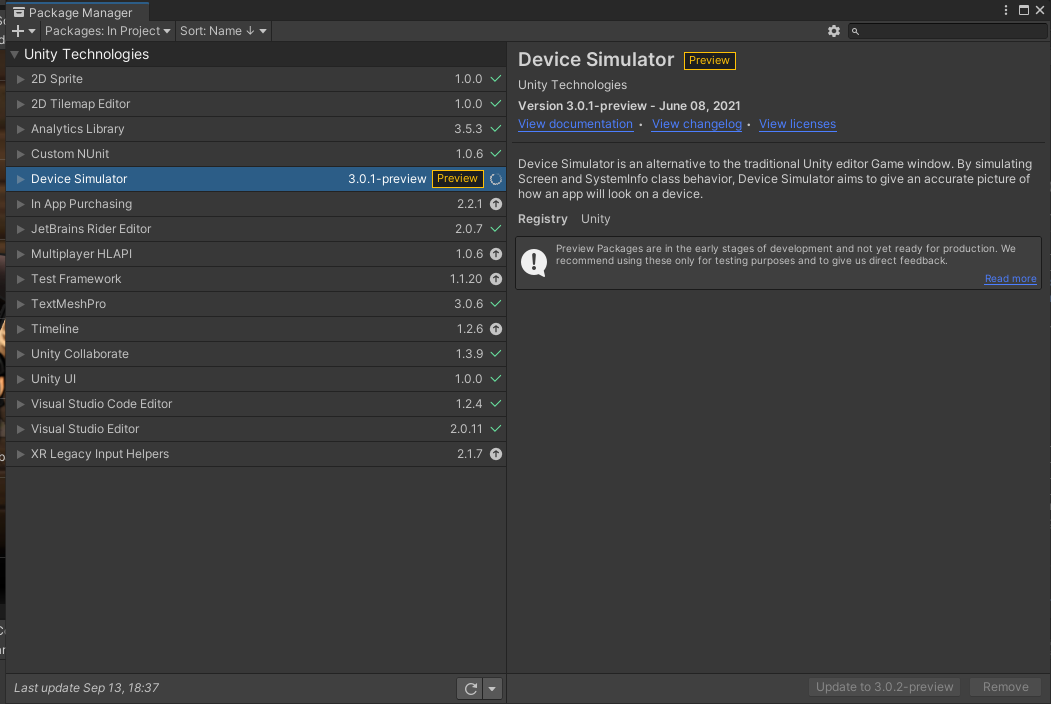The height and width of the screenshot is (704, 1051).
Task: Click the update arrow icon for In App Purchasing
Action: tap(496, 204)
